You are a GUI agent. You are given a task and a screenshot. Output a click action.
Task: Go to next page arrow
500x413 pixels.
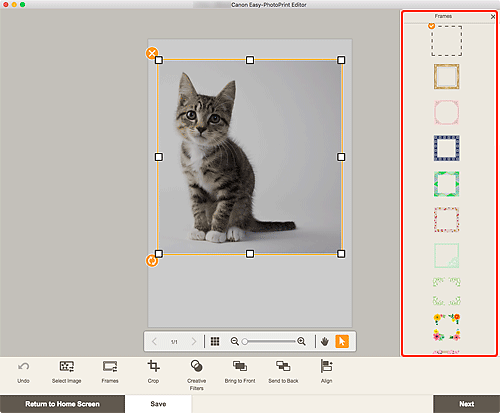[x=194, y=341]
